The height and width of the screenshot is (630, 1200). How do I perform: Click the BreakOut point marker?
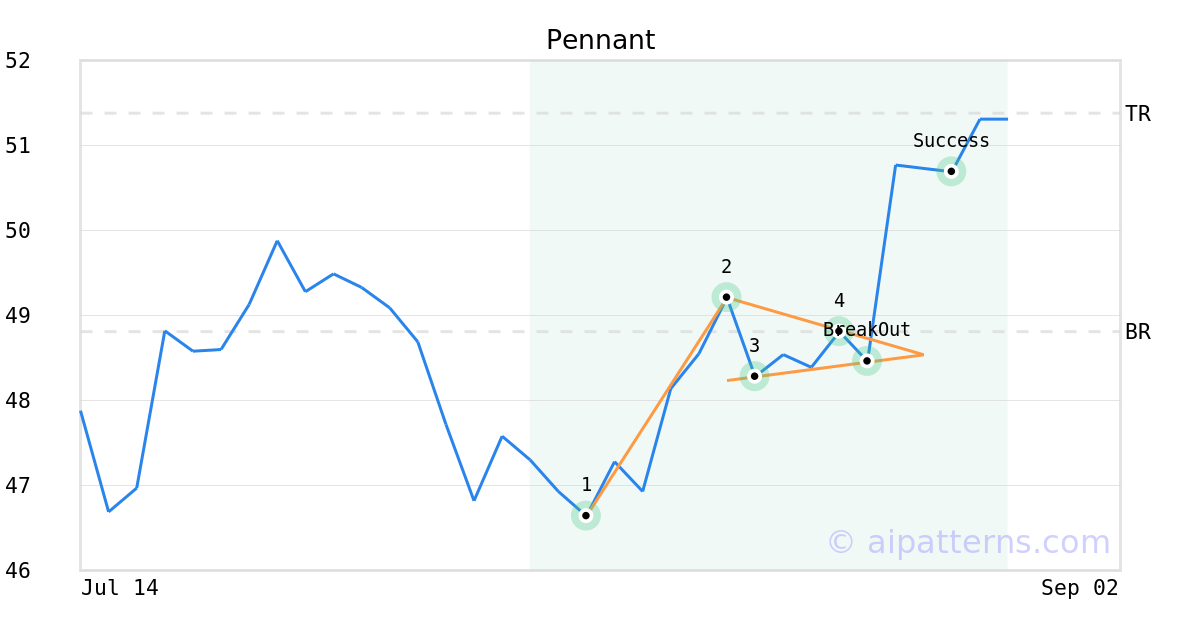pos(867,361)
